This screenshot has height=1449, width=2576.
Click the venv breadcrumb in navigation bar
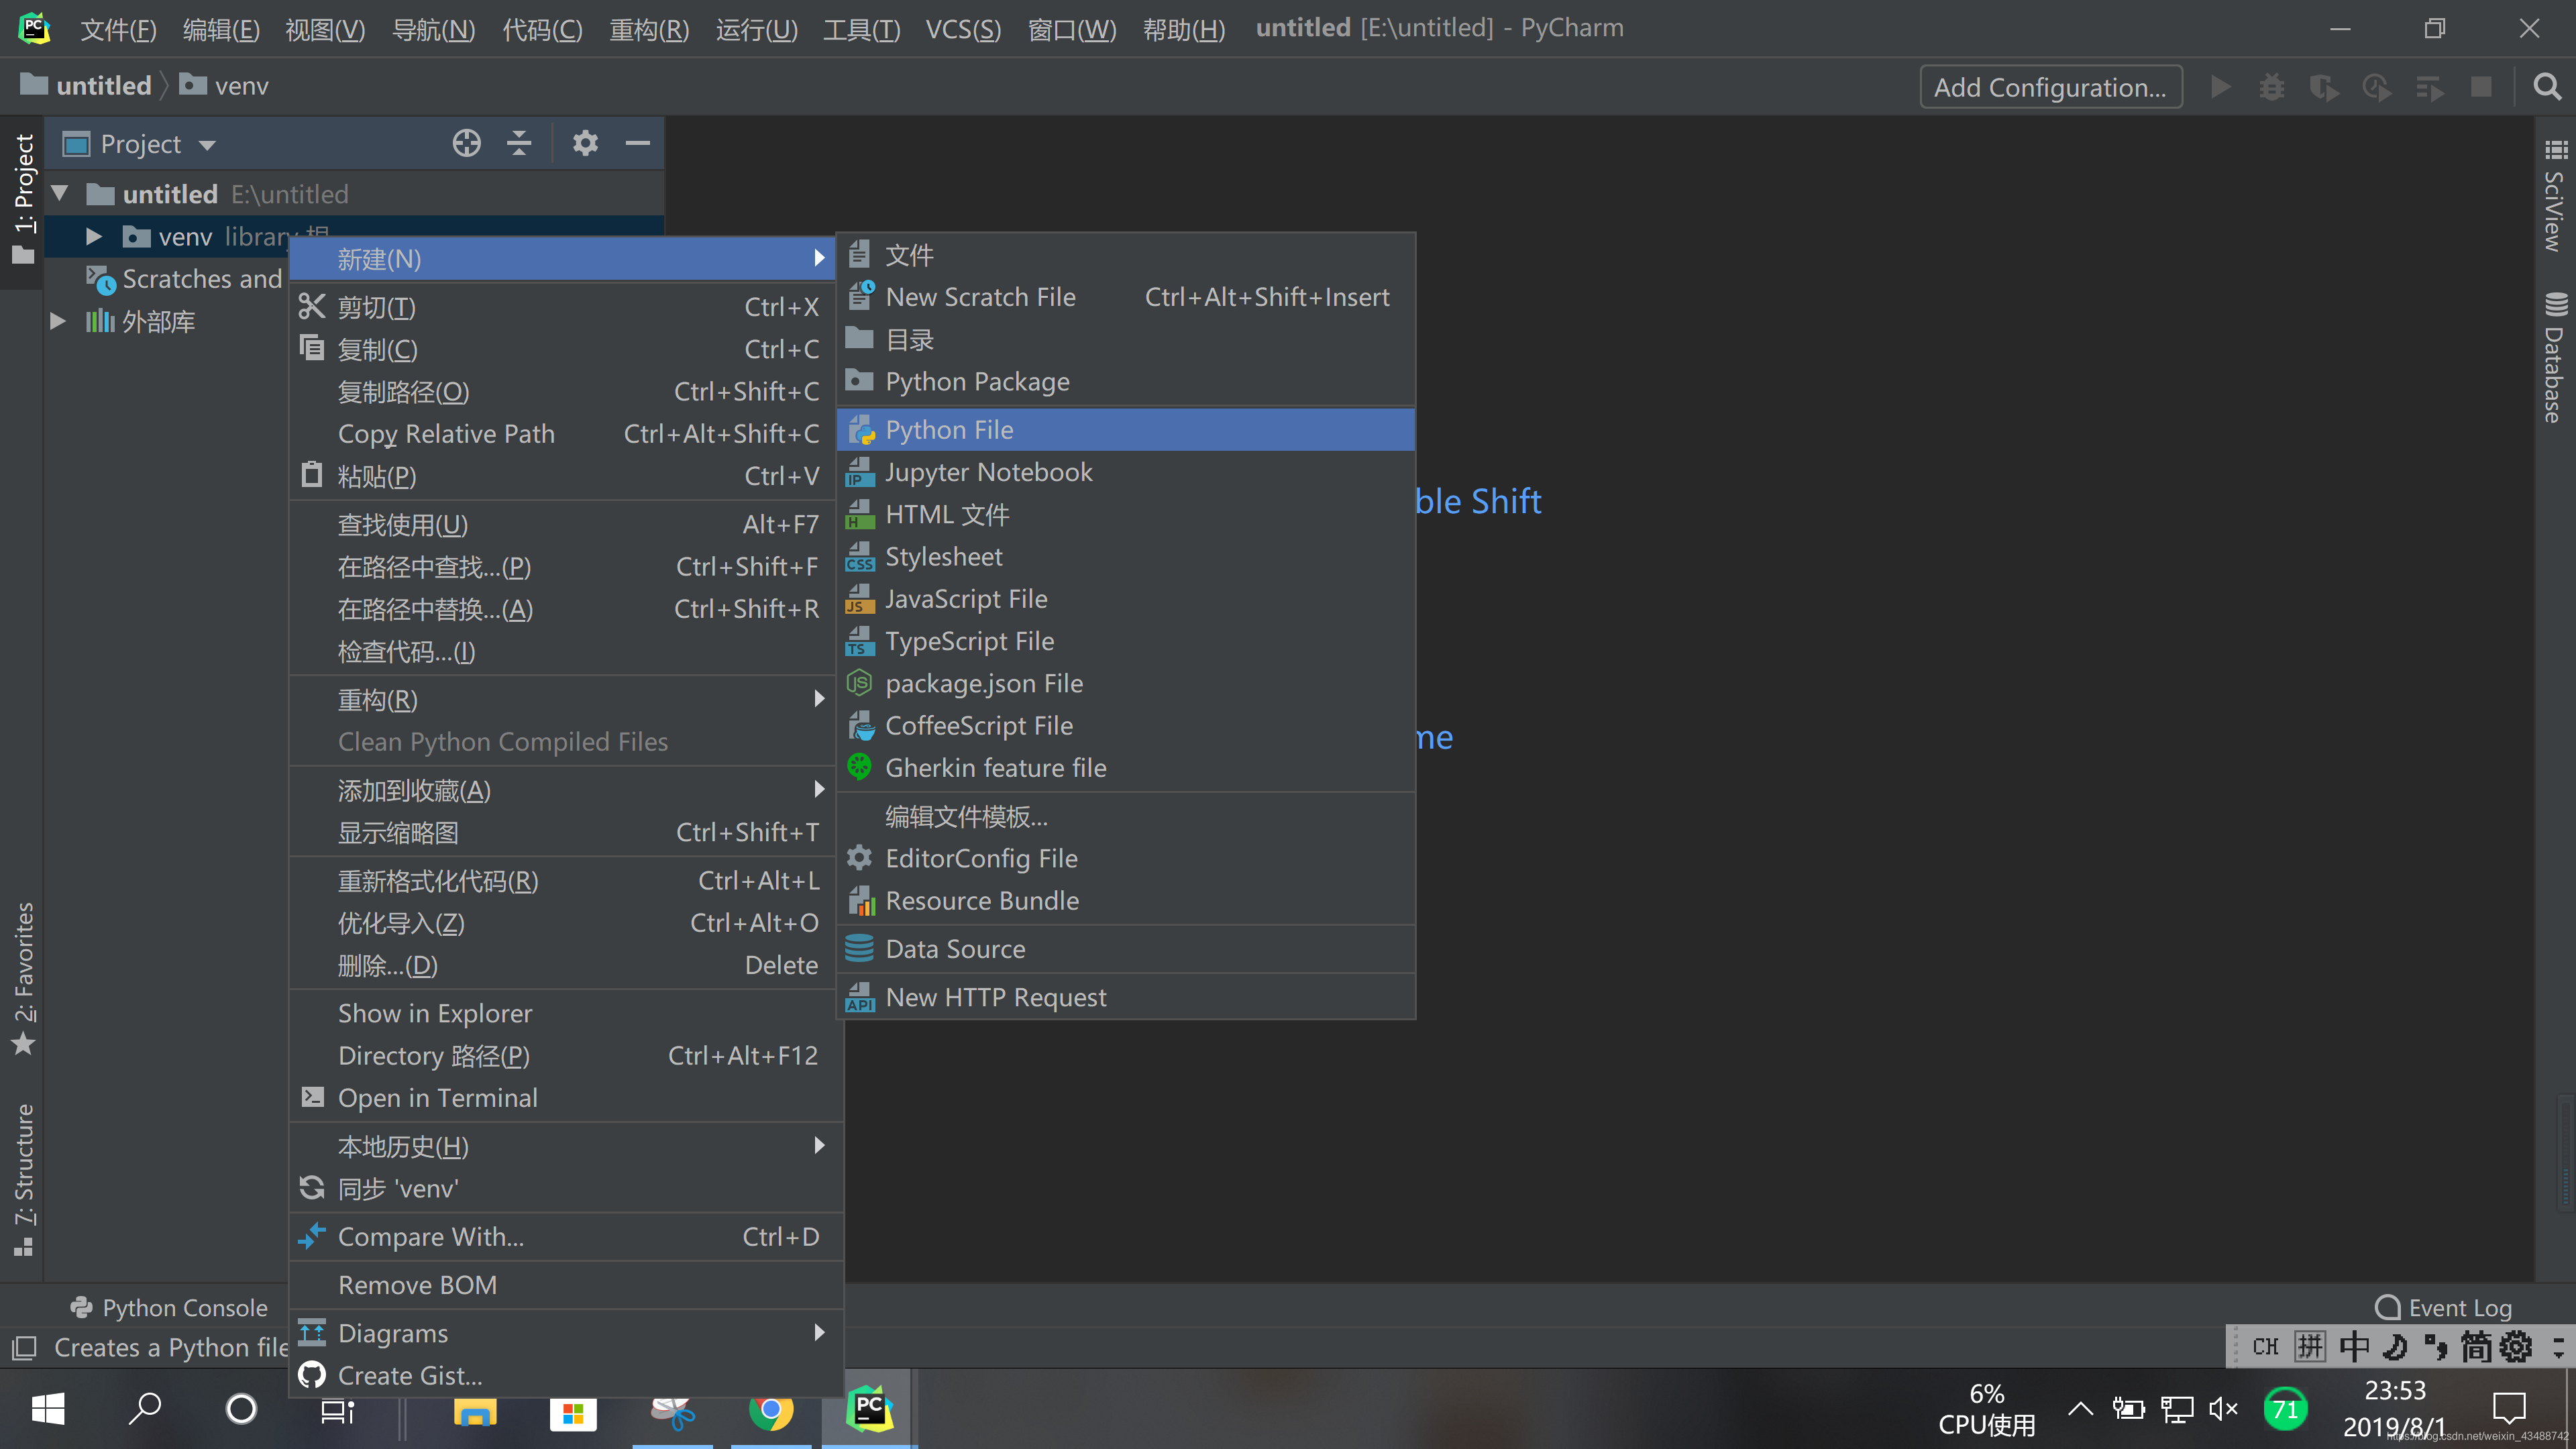(x=224, y=86)
